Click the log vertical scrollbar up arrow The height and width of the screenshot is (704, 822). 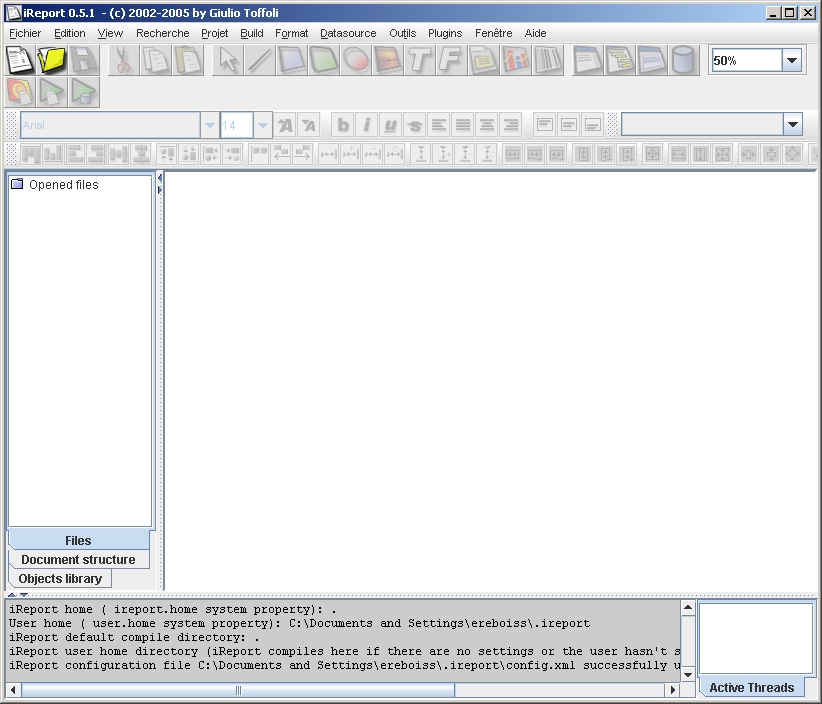(x=688, y=608)
